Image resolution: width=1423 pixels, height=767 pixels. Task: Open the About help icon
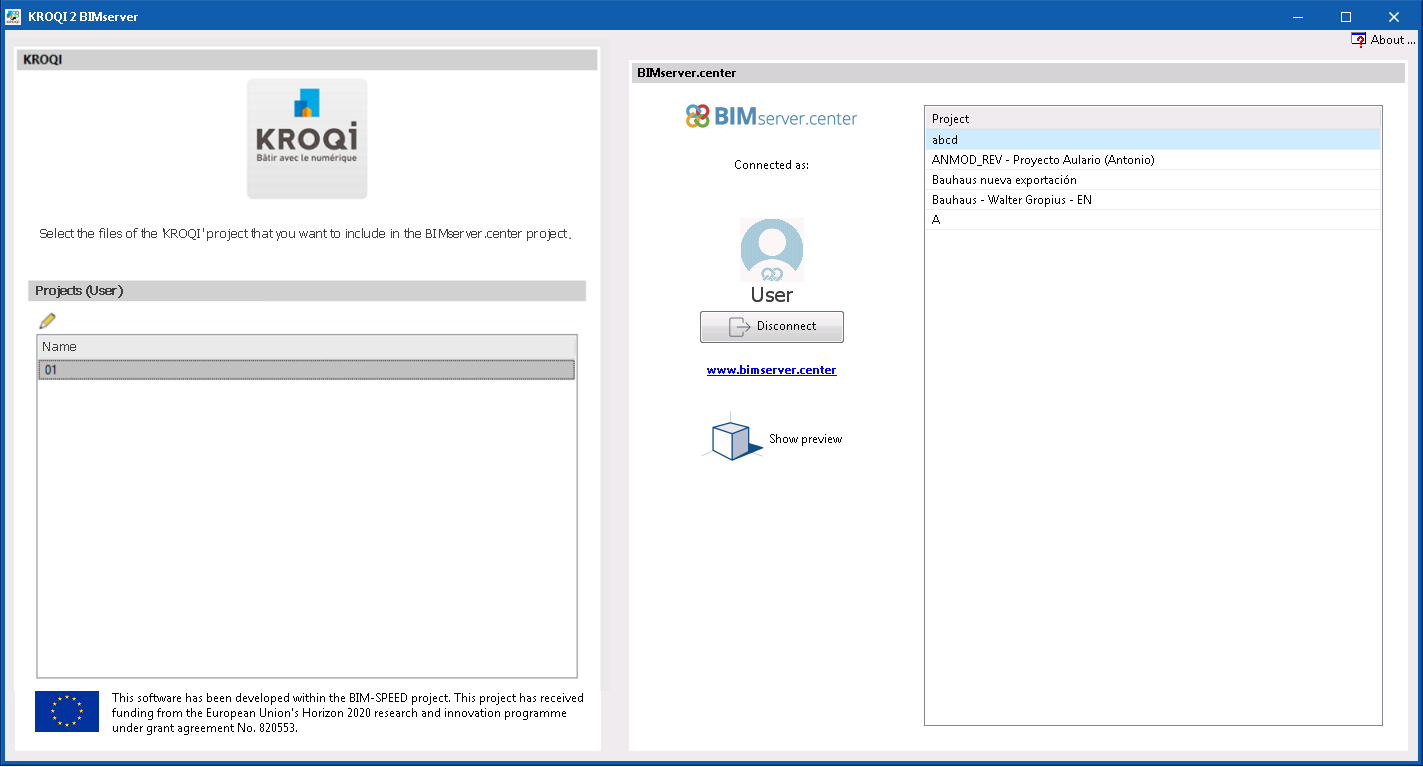pyautogui.click(x=1358, y=40)
